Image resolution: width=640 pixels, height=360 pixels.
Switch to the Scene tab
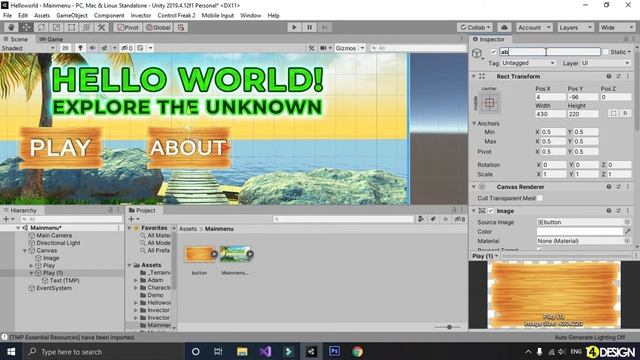pos(16,39)
